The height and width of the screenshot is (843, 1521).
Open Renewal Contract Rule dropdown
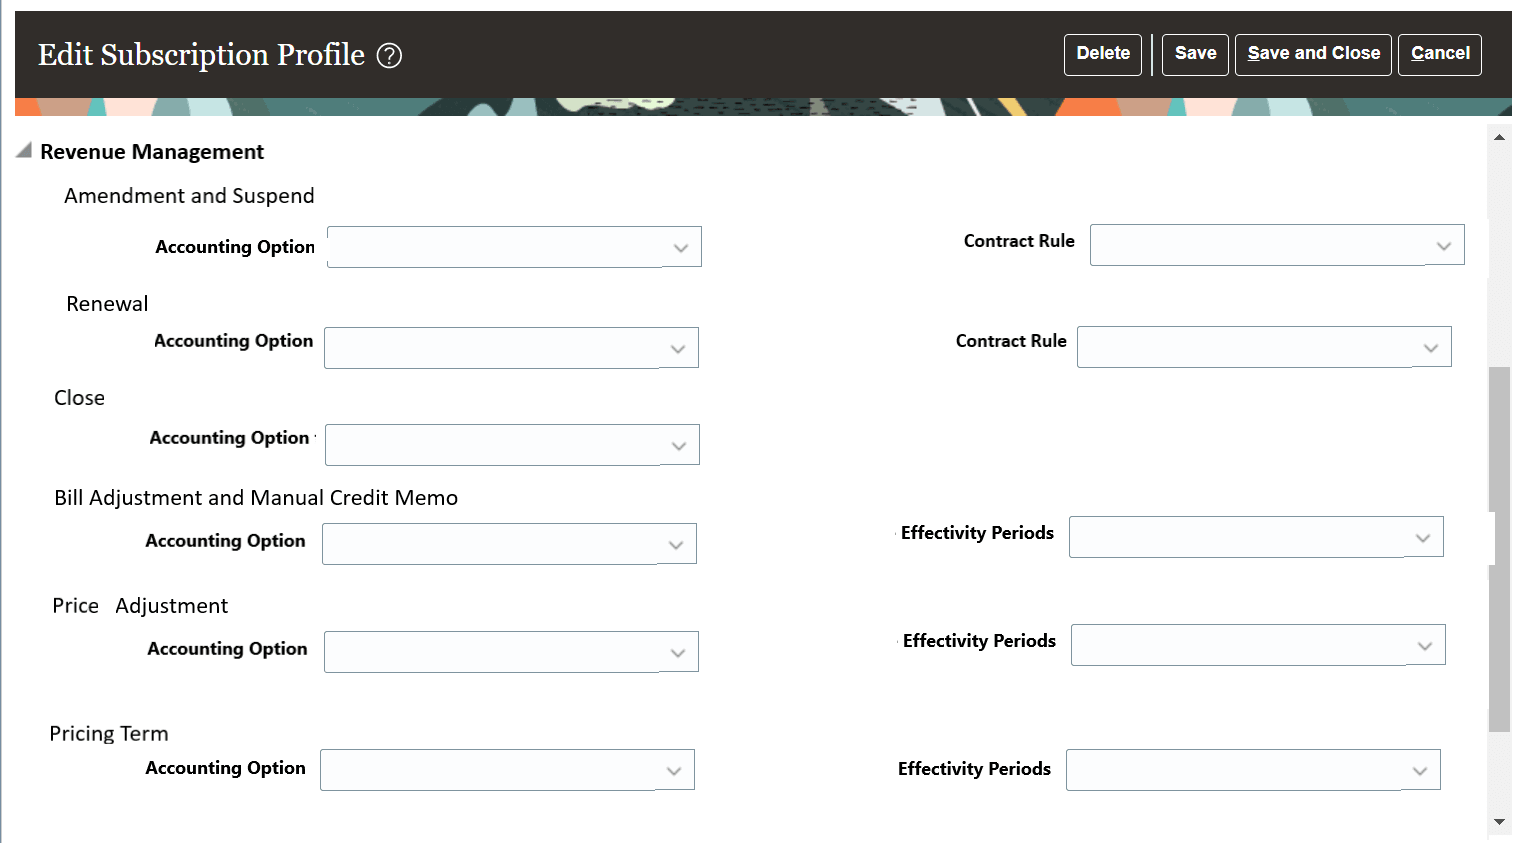[x=1264, y=347]
